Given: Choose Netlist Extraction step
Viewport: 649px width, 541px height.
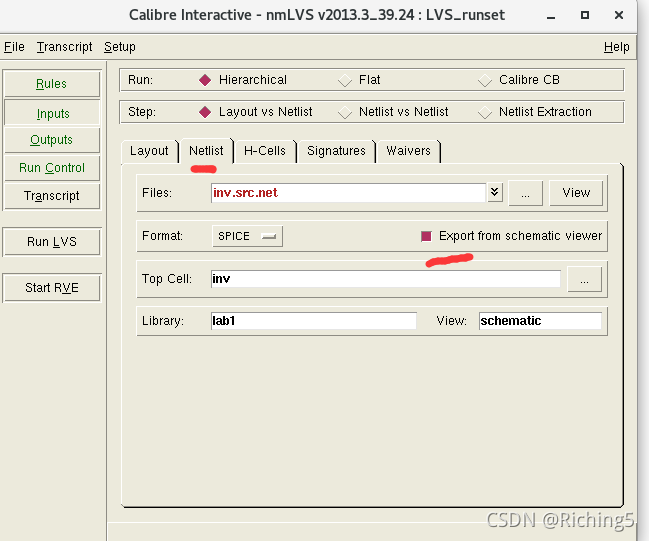Looking at the screenshot, I should (x=485, y=112).
